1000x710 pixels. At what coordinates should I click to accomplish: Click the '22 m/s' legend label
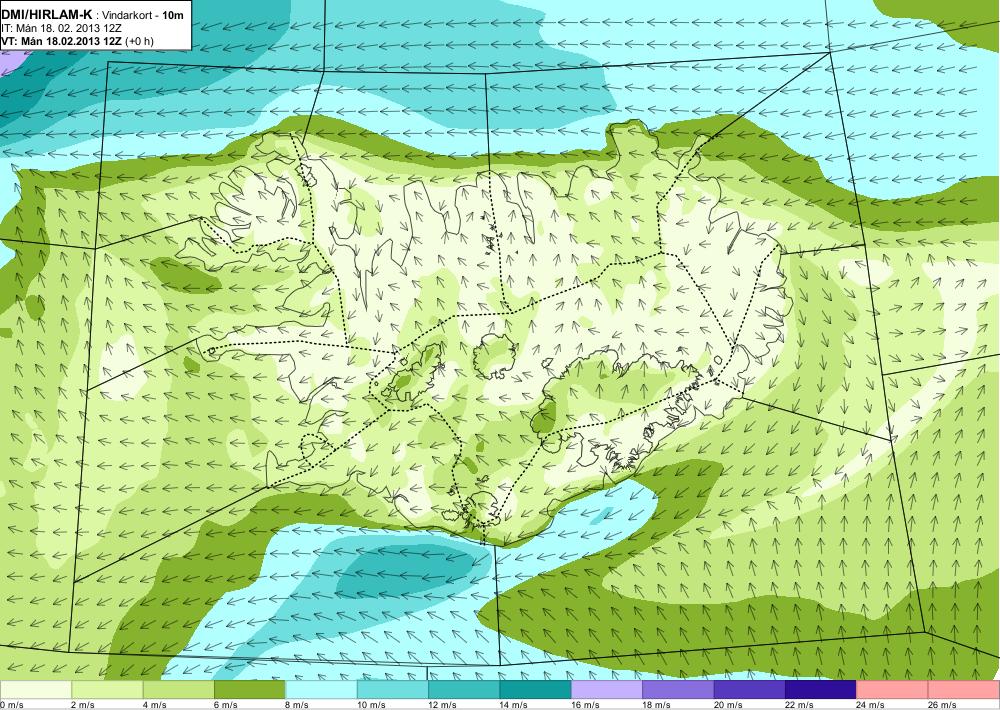coord(800,705)
